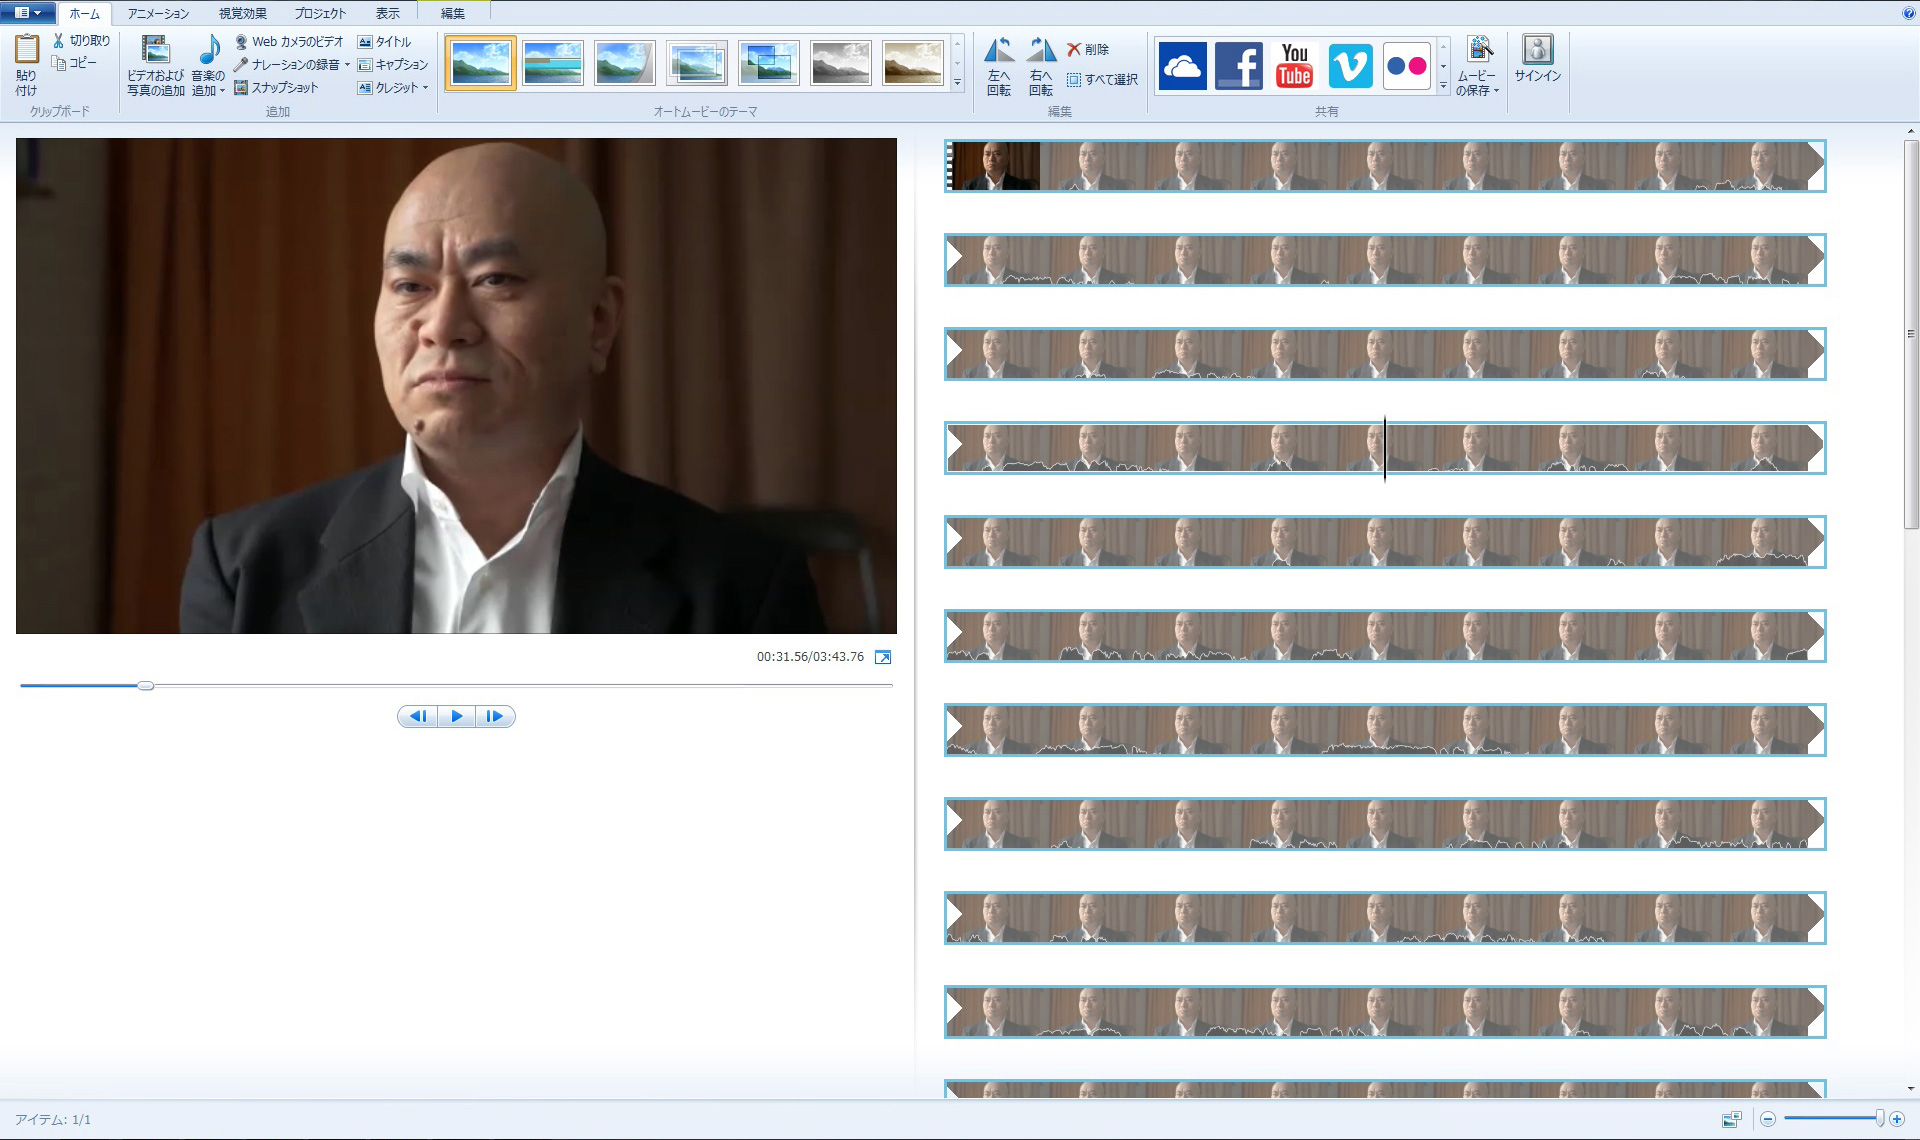
Task: Share the movie to YouTube
Action: (1294, 66)
